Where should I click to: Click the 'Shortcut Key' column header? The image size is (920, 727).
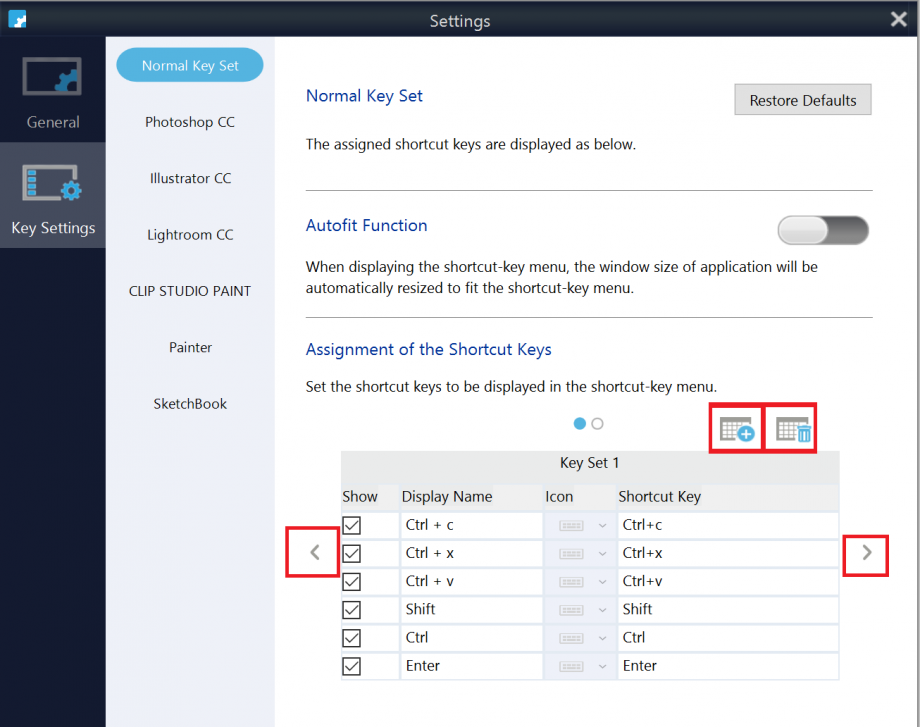click(659, 497)
